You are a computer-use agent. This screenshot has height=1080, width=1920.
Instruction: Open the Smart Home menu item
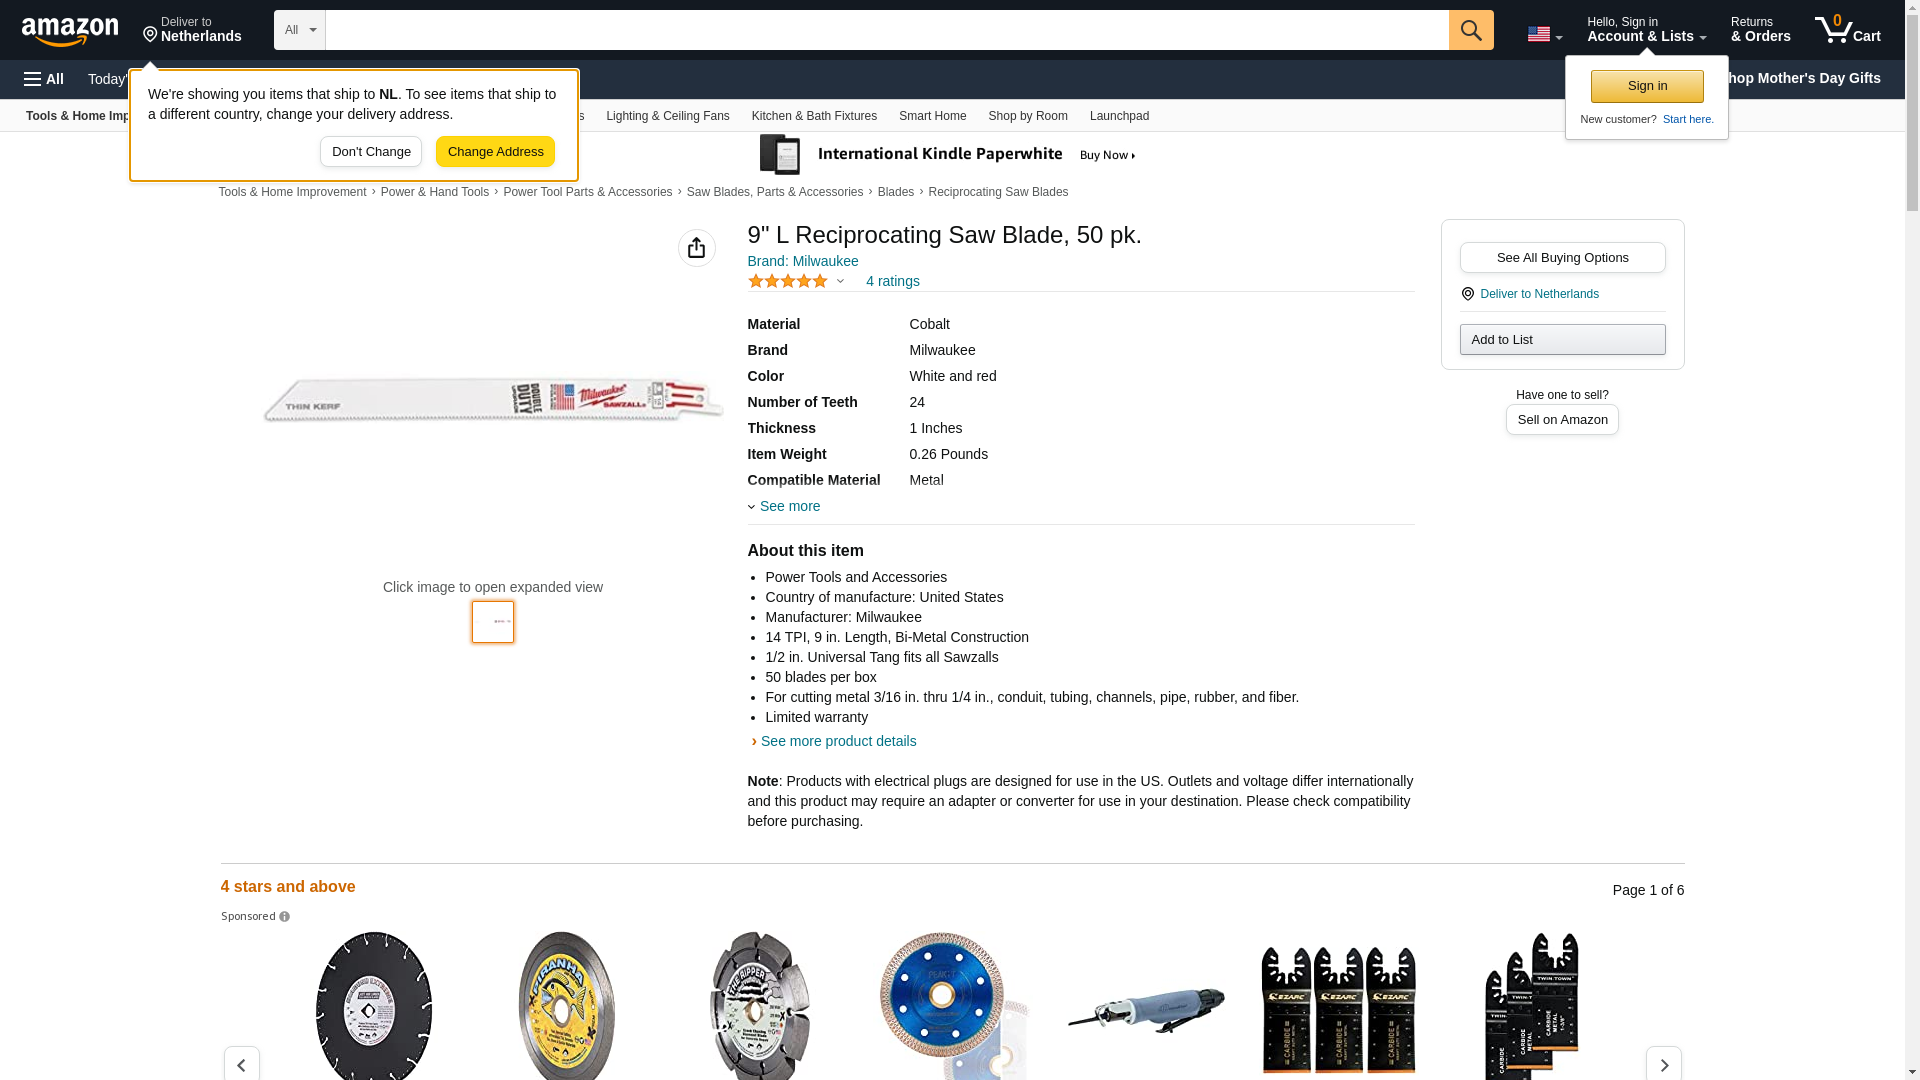tap(932, 116)
